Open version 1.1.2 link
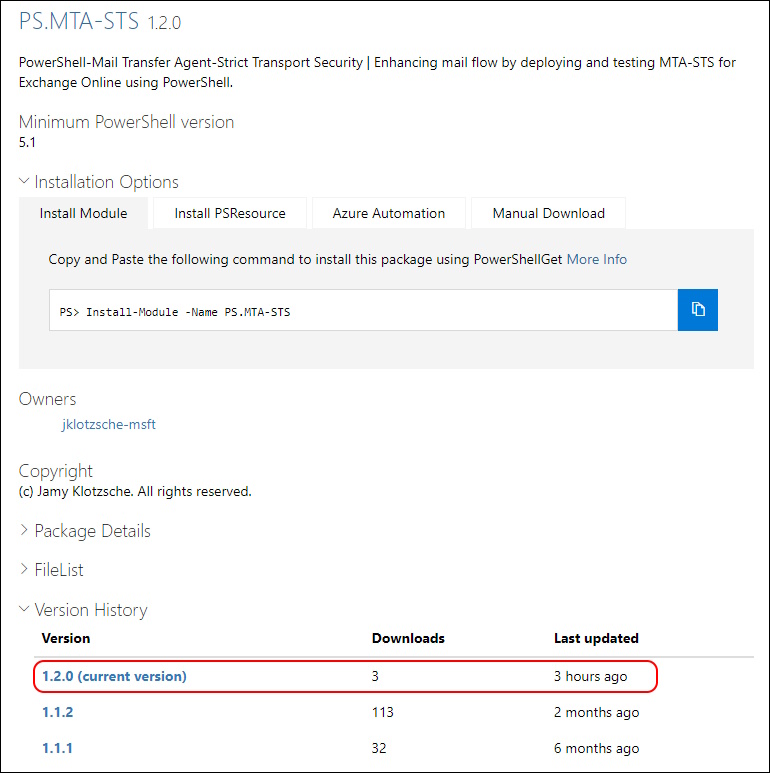 click(x=57, y=712)
